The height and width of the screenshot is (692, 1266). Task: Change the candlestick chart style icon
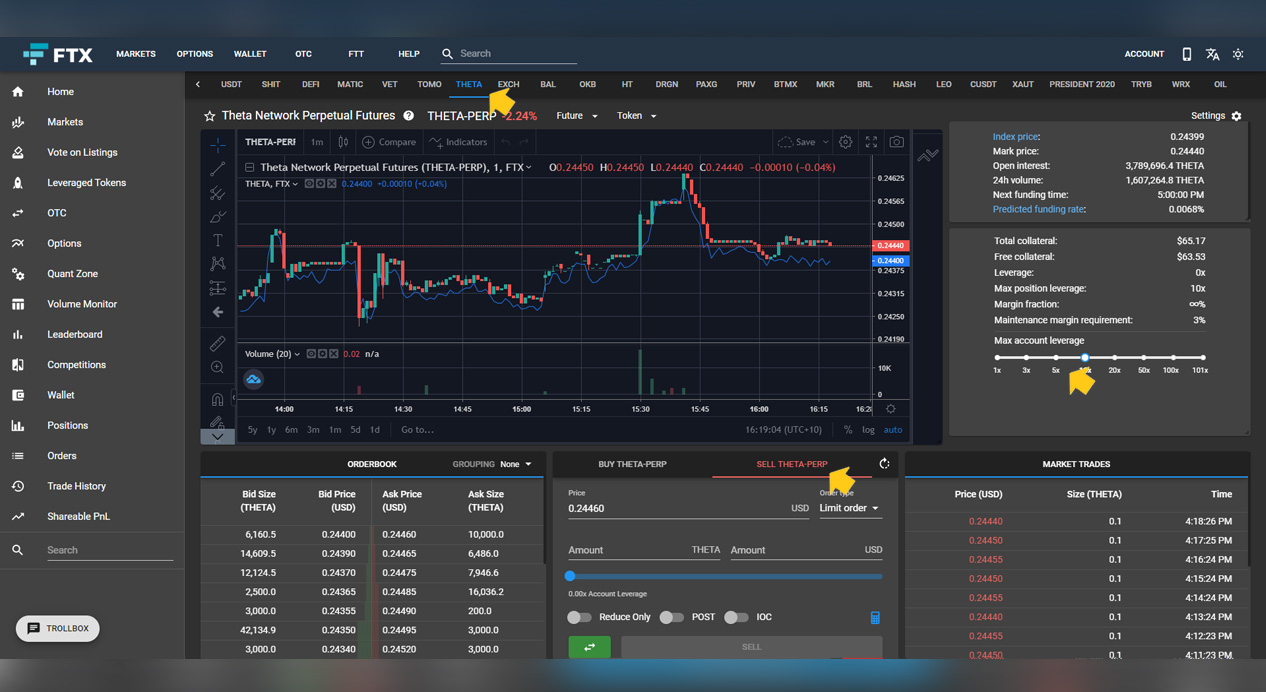pos(343,142)
